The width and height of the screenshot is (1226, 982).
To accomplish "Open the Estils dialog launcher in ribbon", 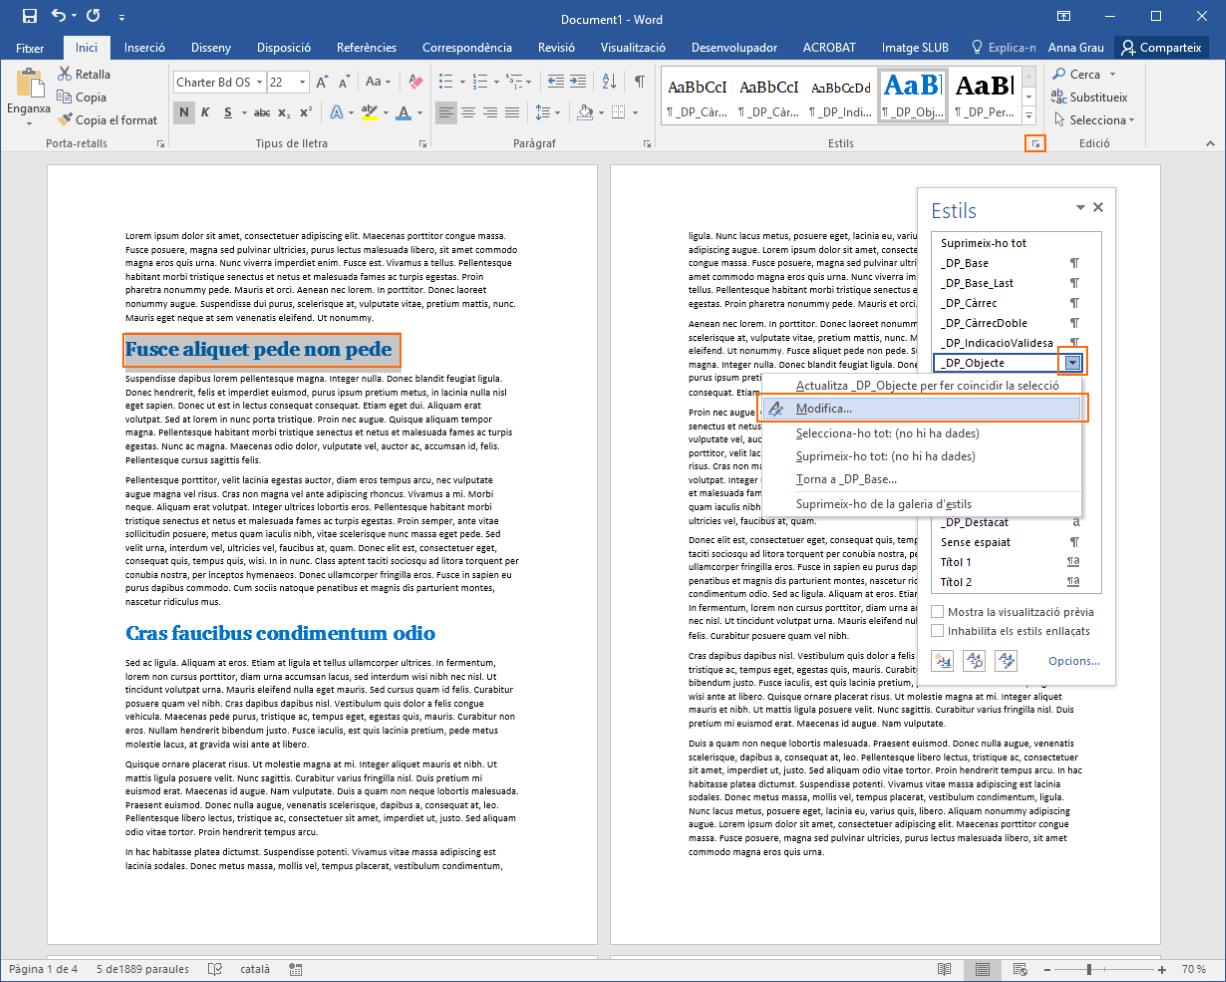I will tap(1035, 145).
